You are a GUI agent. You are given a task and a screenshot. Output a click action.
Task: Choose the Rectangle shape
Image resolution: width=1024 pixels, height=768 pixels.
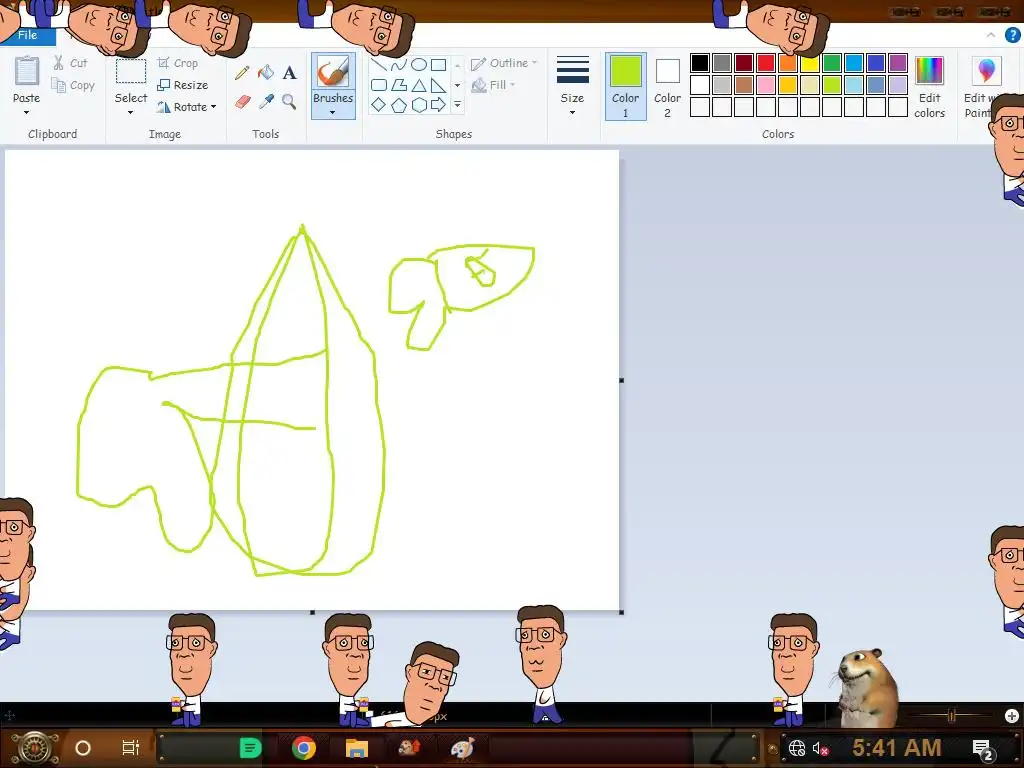pos(439,65)
